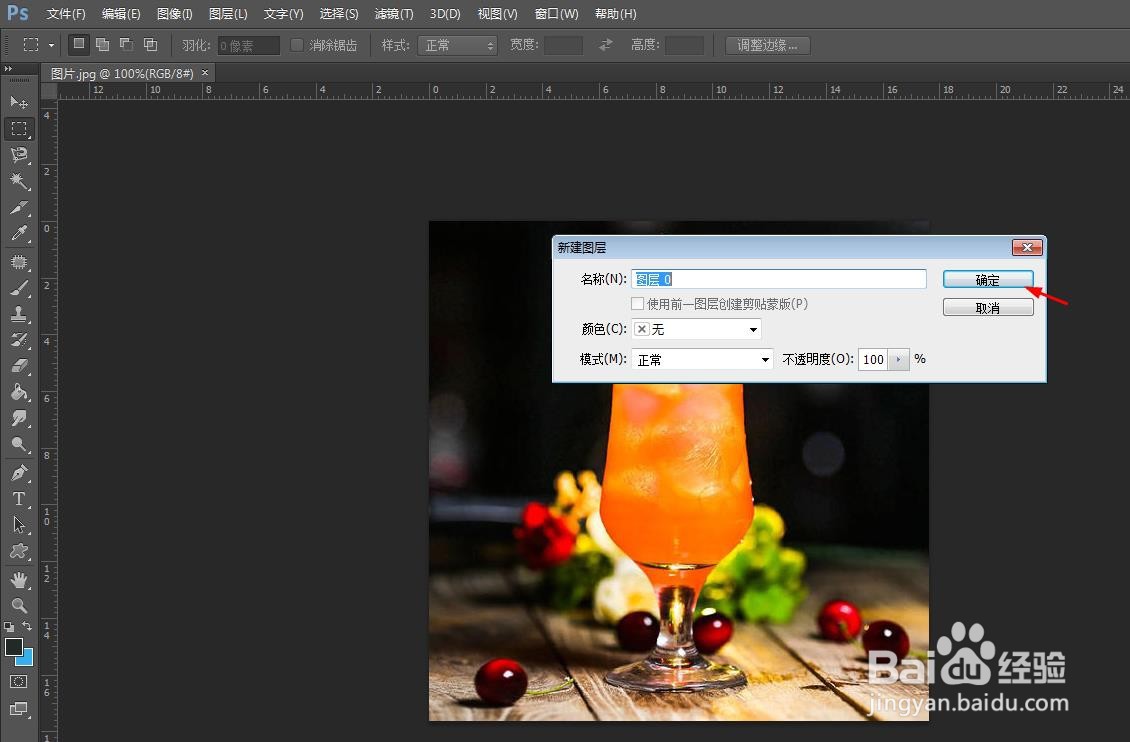The image size is (1130, 742).
Task: Open the 滤镜(T) menu
Action: pos(394,14)
